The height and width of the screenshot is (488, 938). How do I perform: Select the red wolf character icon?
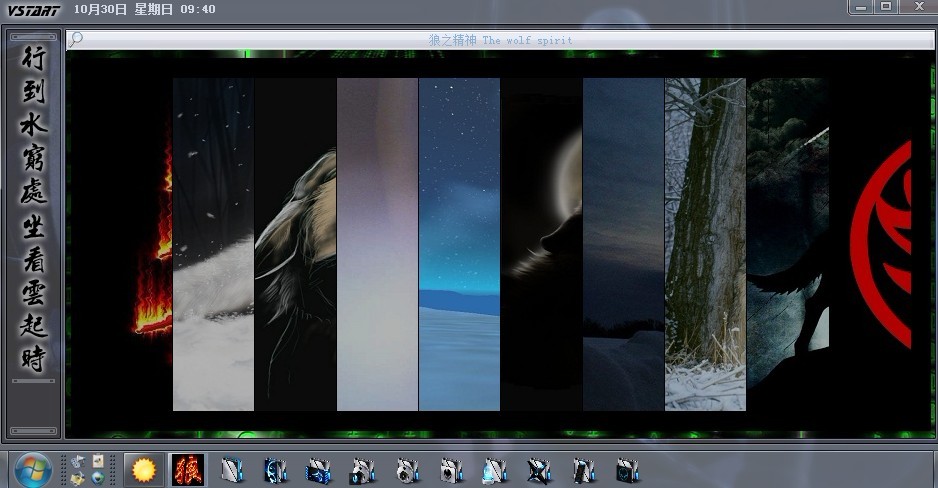pyautogui.click(x=188, y=469)
